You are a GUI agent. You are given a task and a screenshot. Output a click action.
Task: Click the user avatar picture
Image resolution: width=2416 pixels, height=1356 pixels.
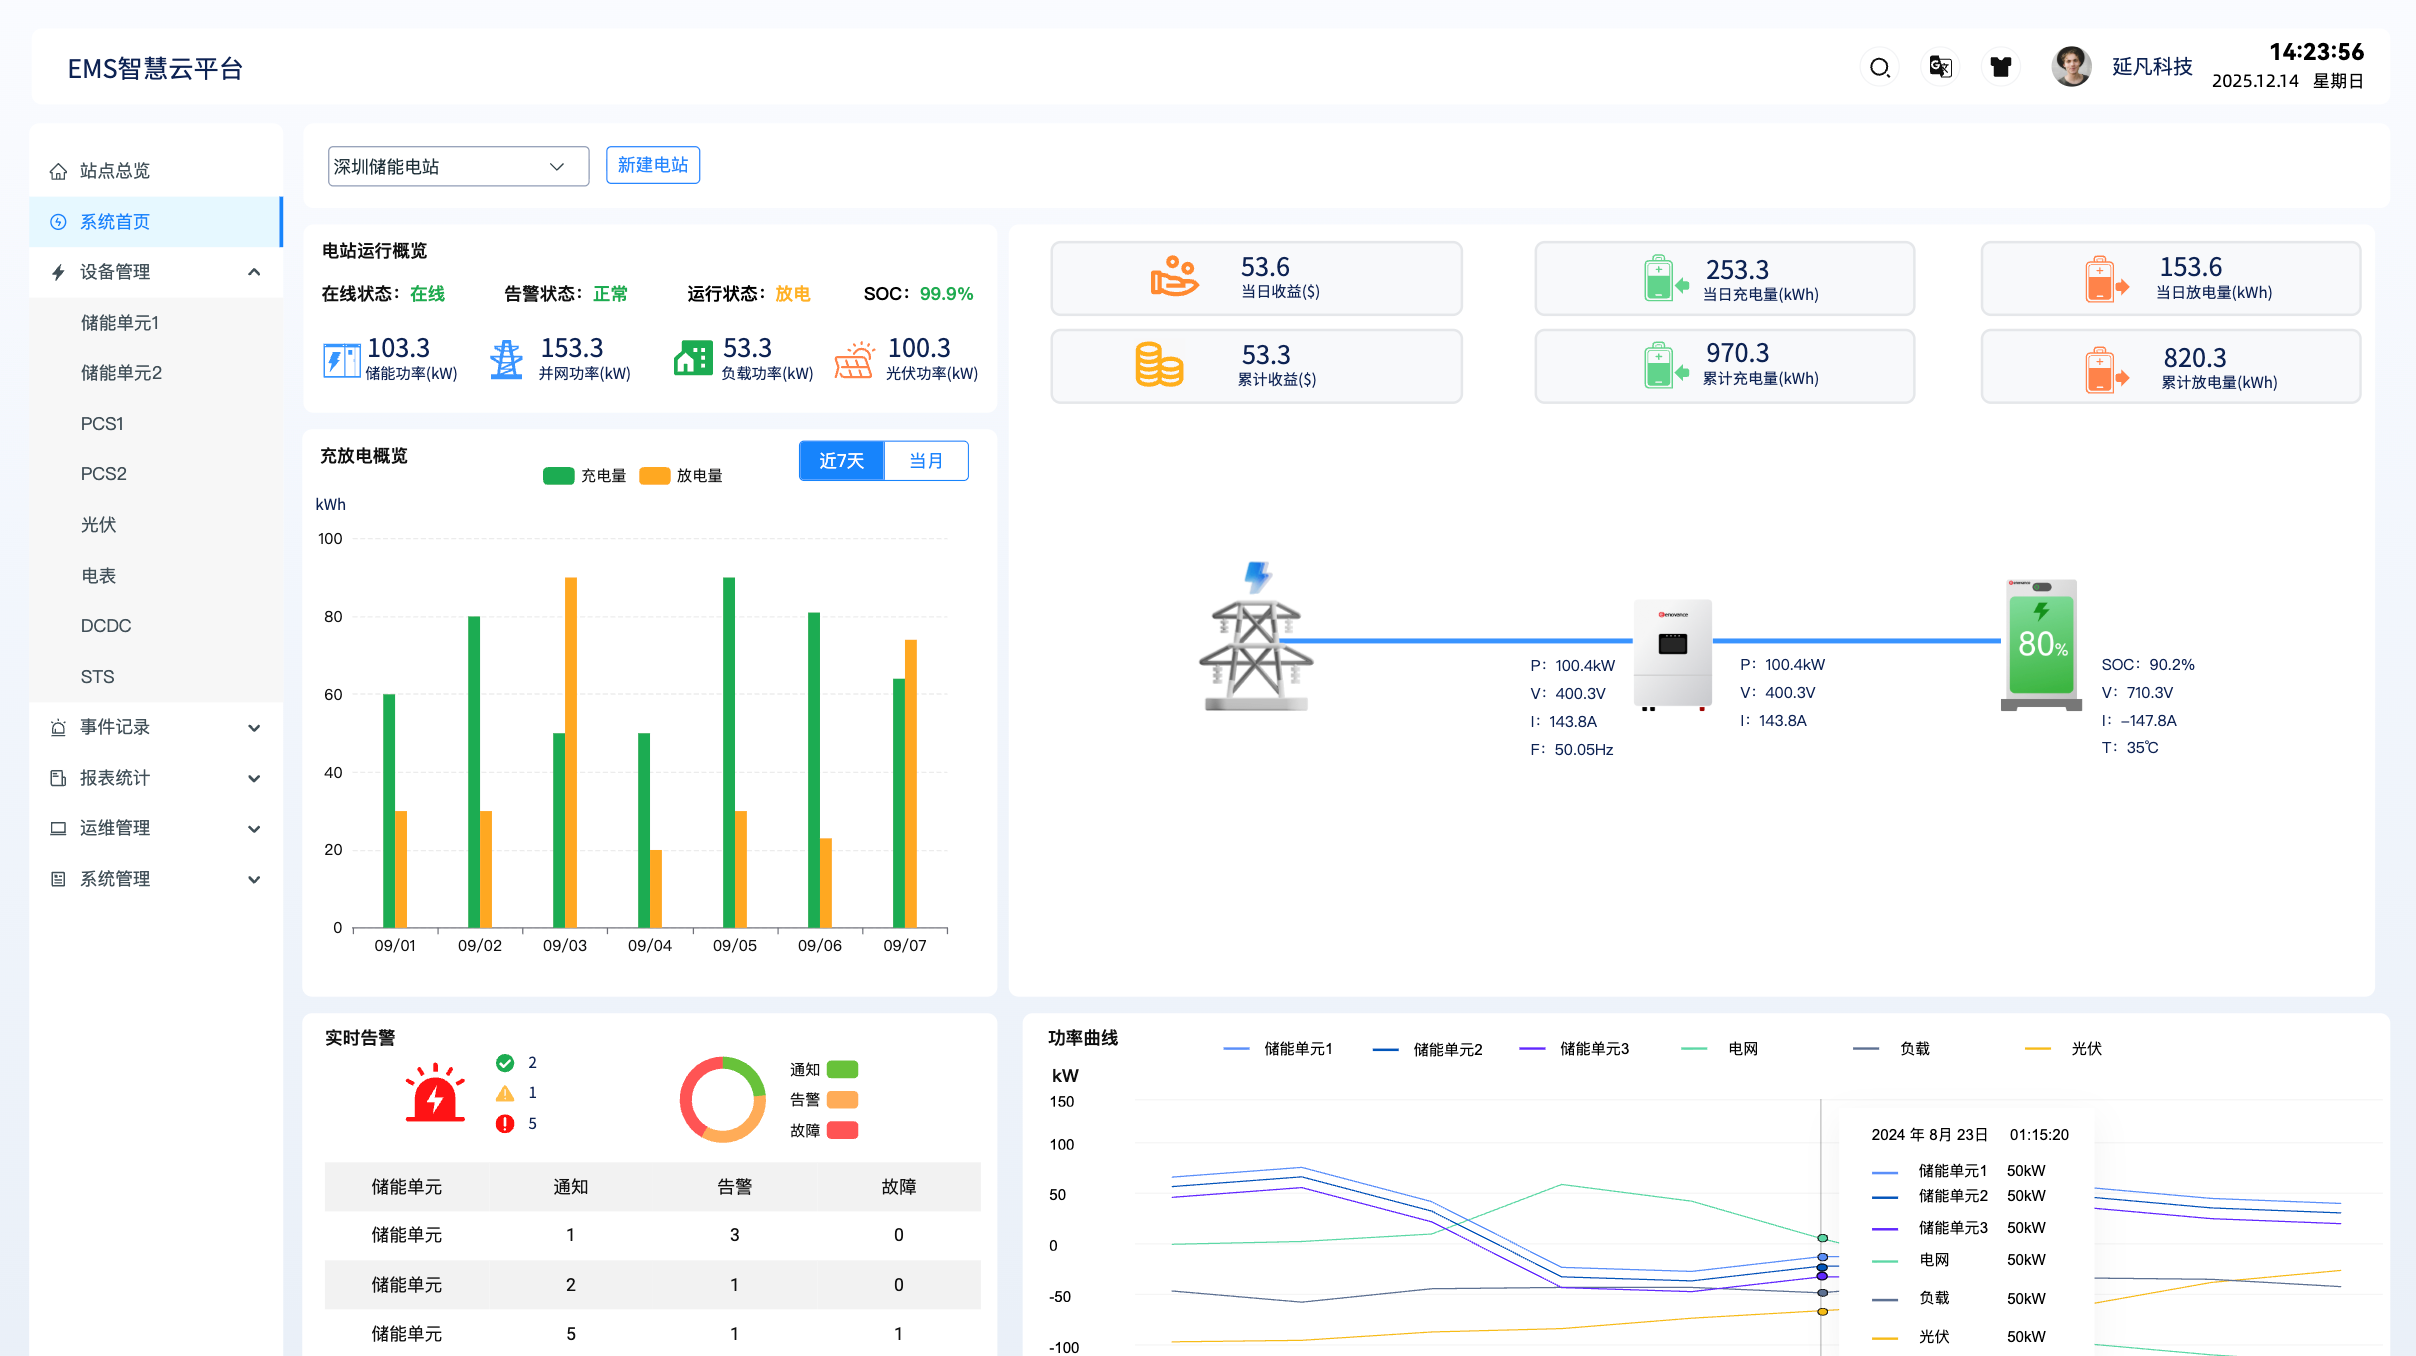tap(2070, 67)
